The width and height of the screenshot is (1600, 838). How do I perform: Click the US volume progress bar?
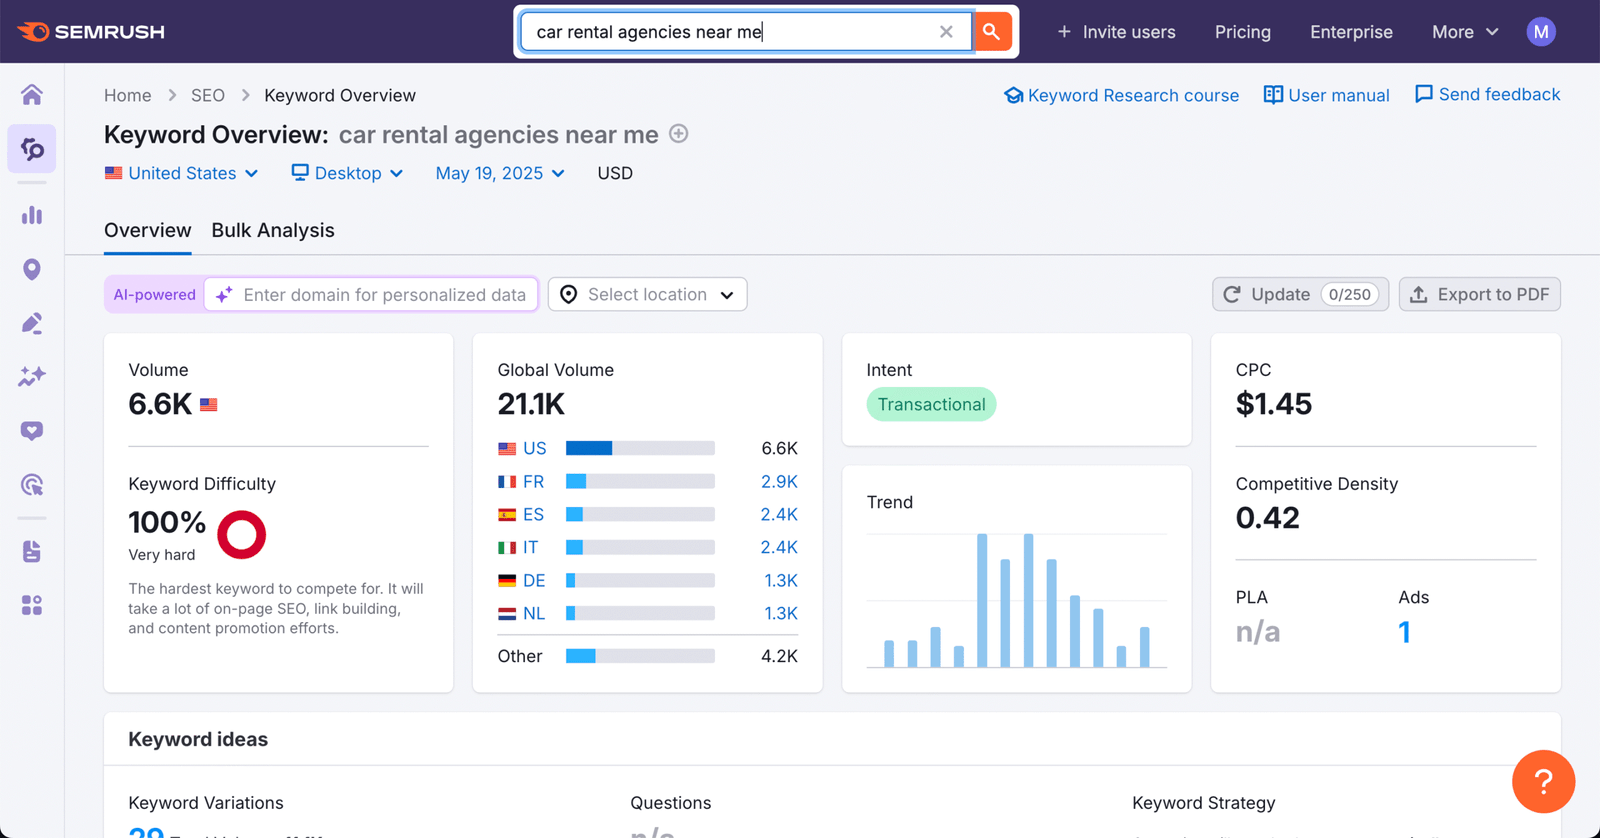[x=640, y=448]
